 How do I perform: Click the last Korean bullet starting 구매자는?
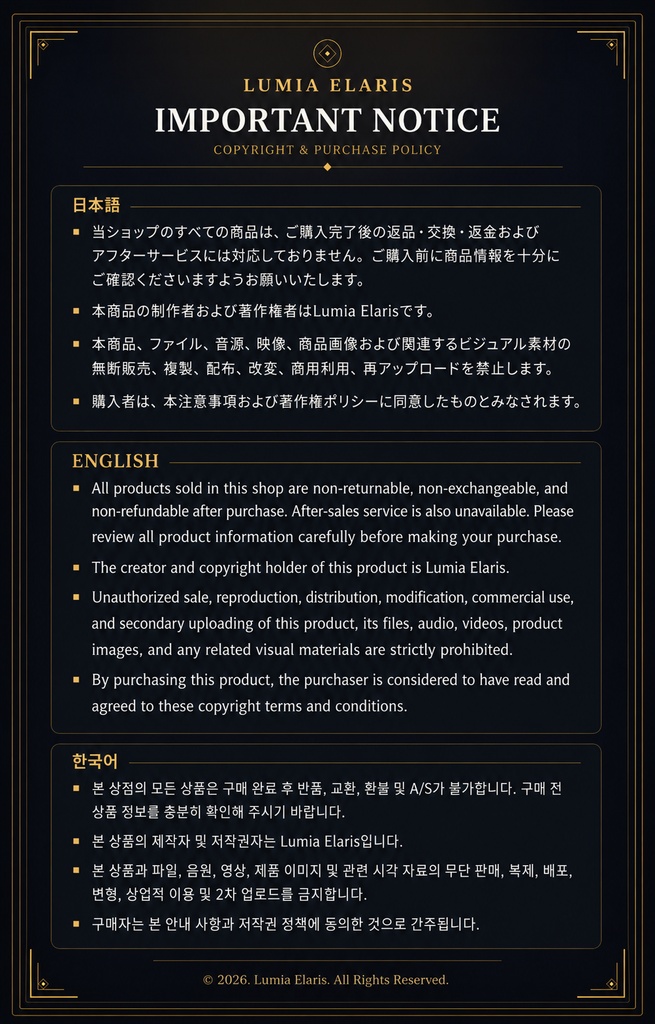pyautogui.click(x=285, y=923)
